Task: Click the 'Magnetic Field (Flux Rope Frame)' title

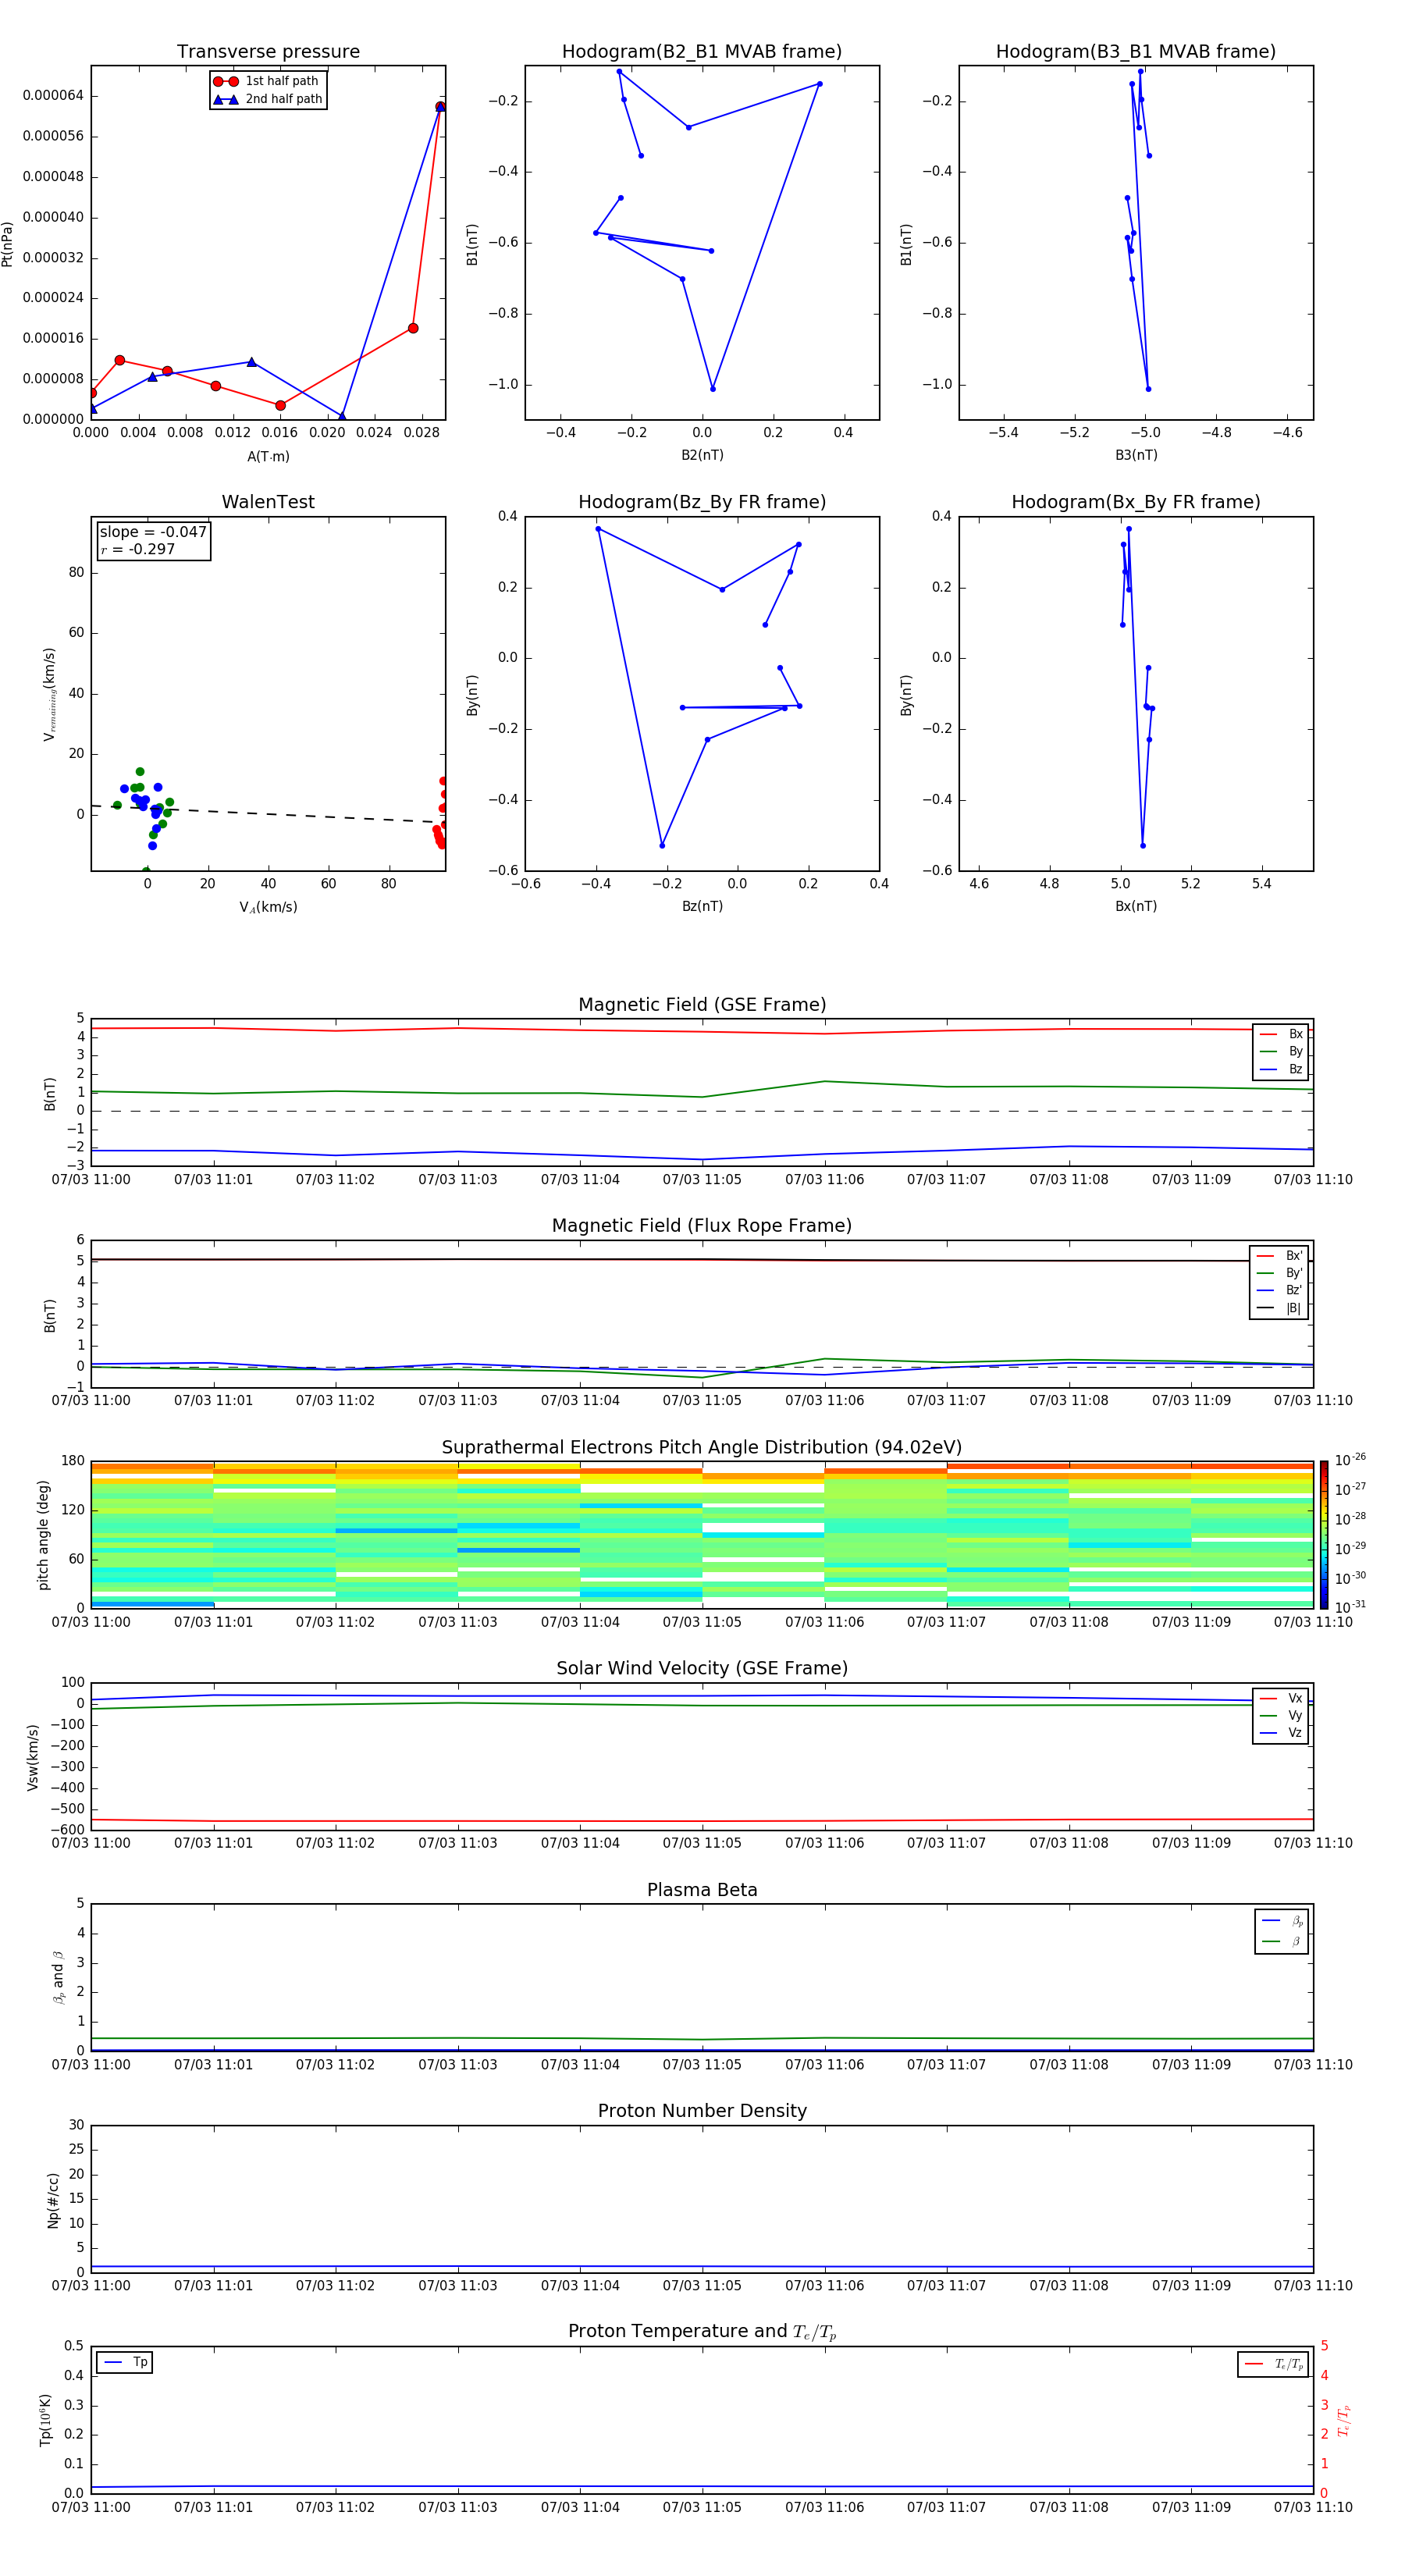Action: [701, 1226]
